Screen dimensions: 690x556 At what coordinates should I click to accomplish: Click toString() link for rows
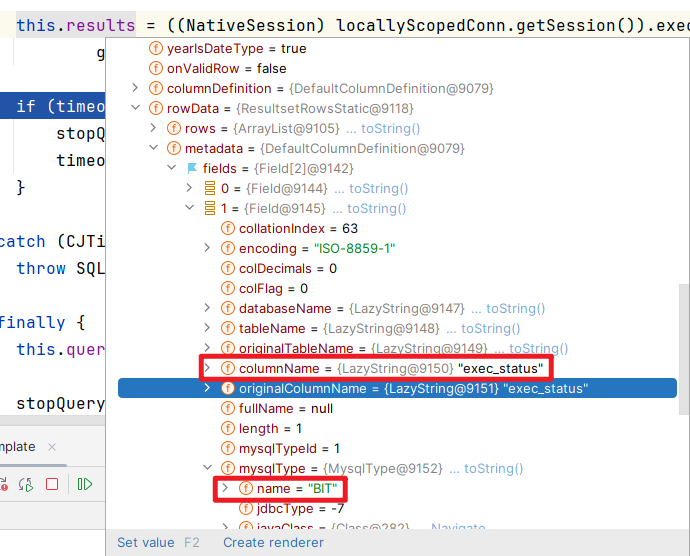[x=391, y=129]
